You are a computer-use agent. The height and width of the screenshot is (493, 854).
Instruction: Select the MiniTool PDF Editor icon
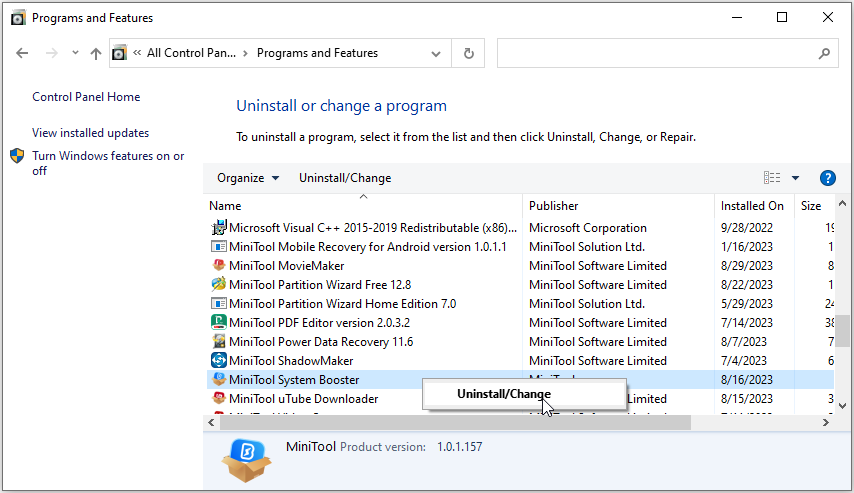click(x=218, y=322)
